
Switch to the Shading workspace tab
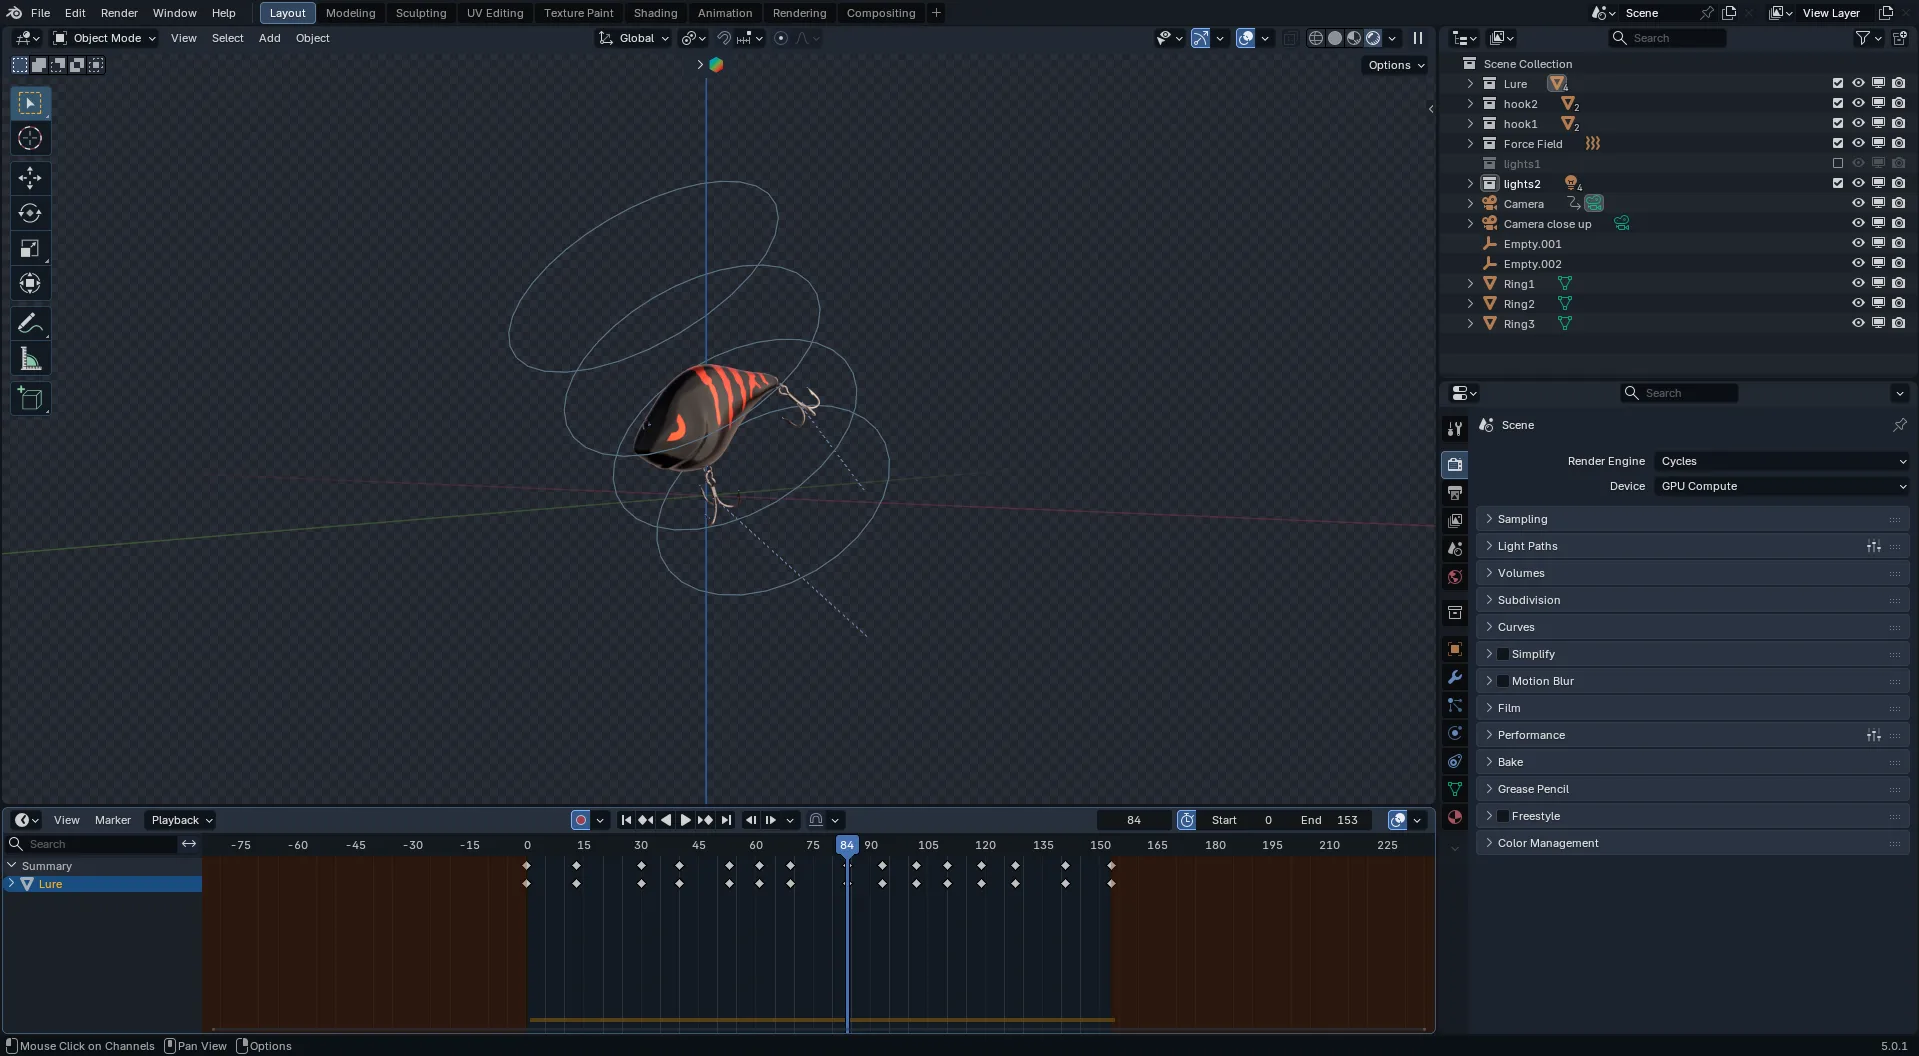(655, 13)
